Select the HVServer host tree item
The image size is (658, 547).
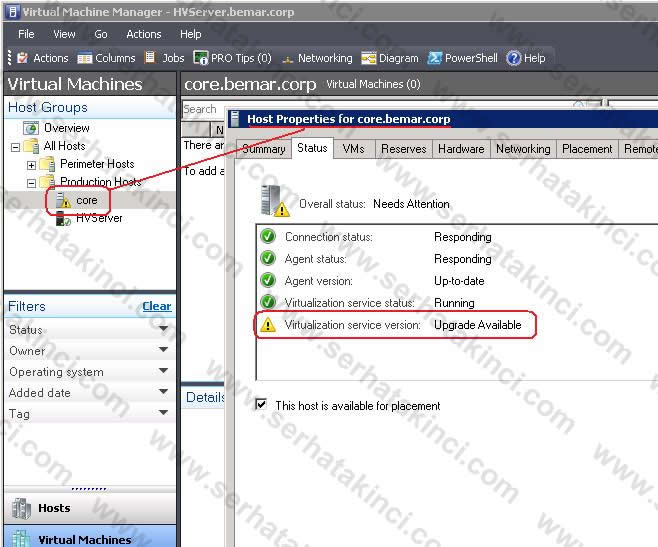coord(99,218)
